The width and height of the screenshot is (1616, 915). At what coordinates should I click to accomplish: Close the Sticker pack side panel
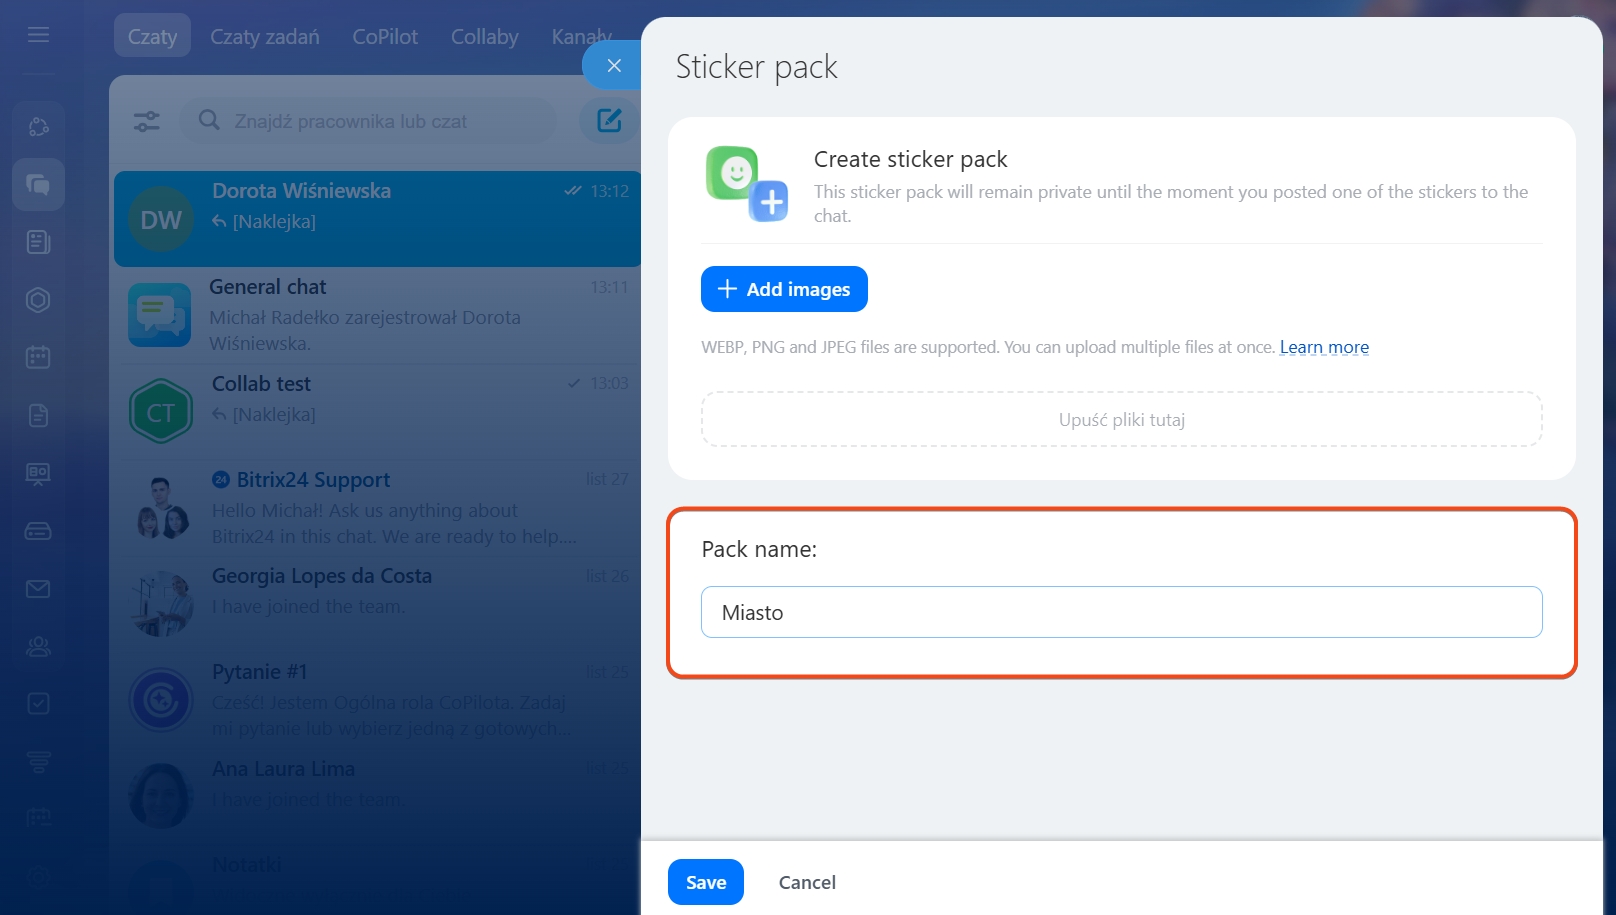614,66
